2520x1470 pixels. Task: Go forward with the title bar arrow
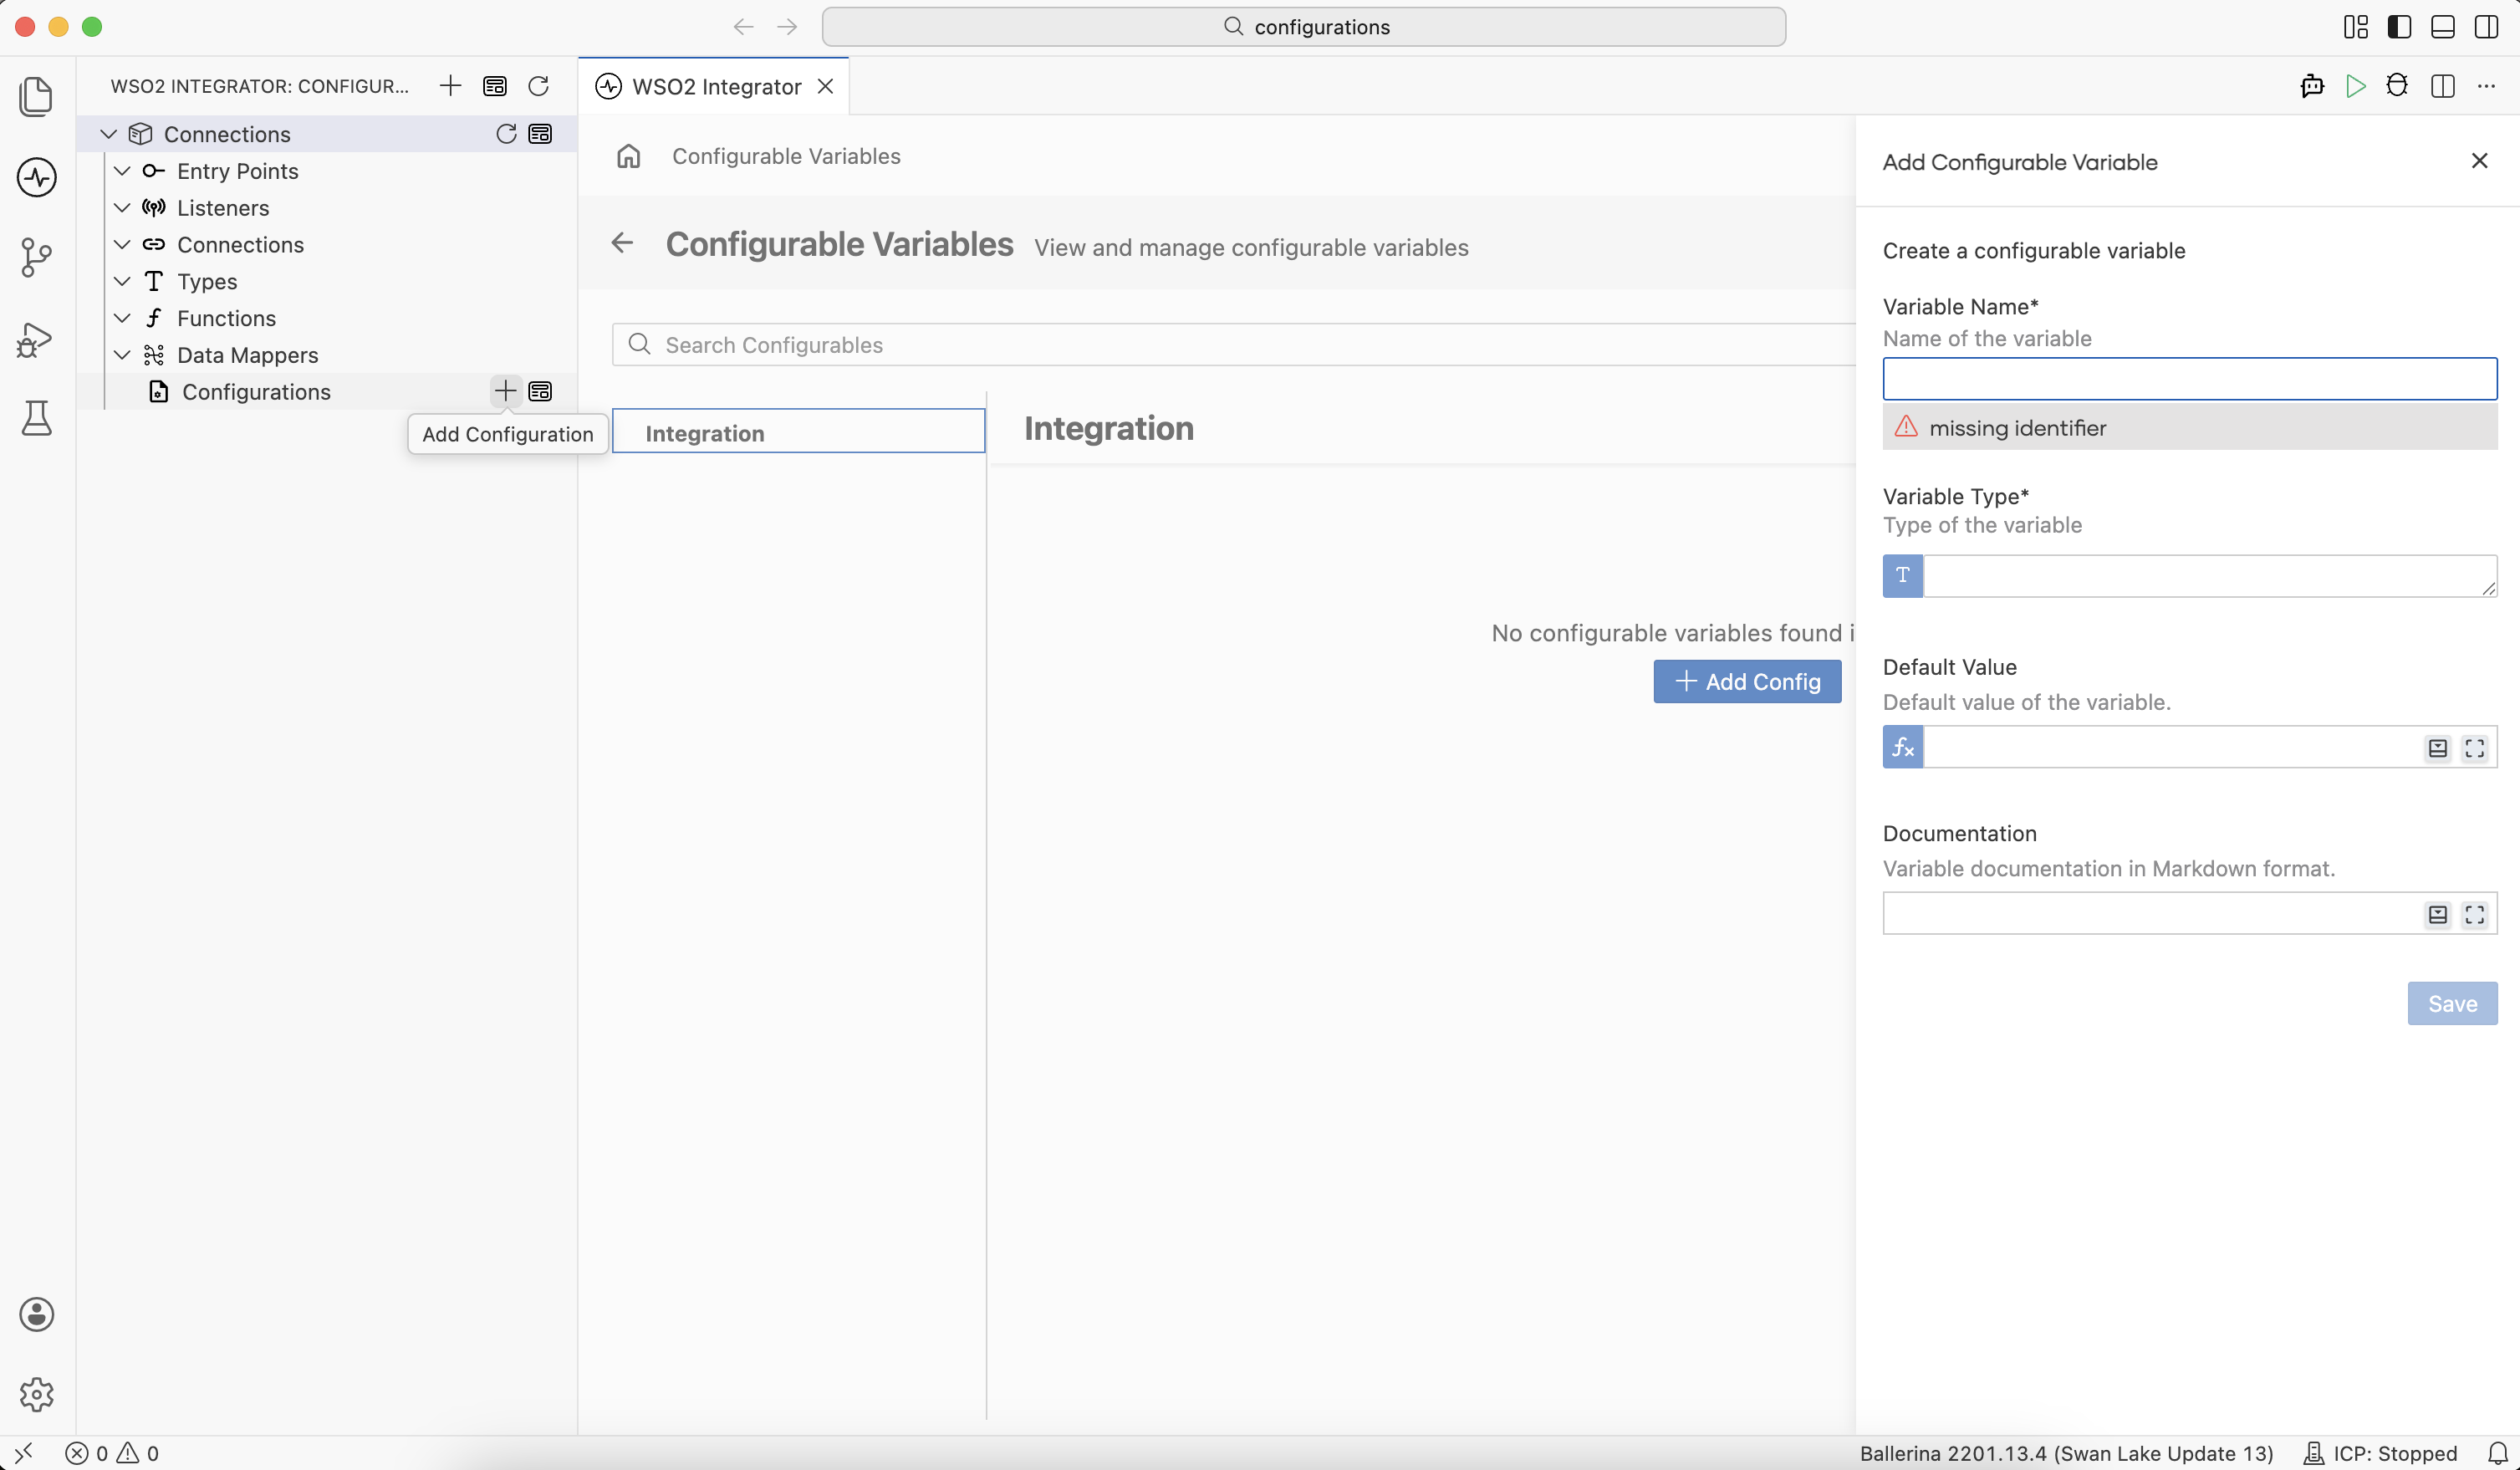[x=787, y=27]
